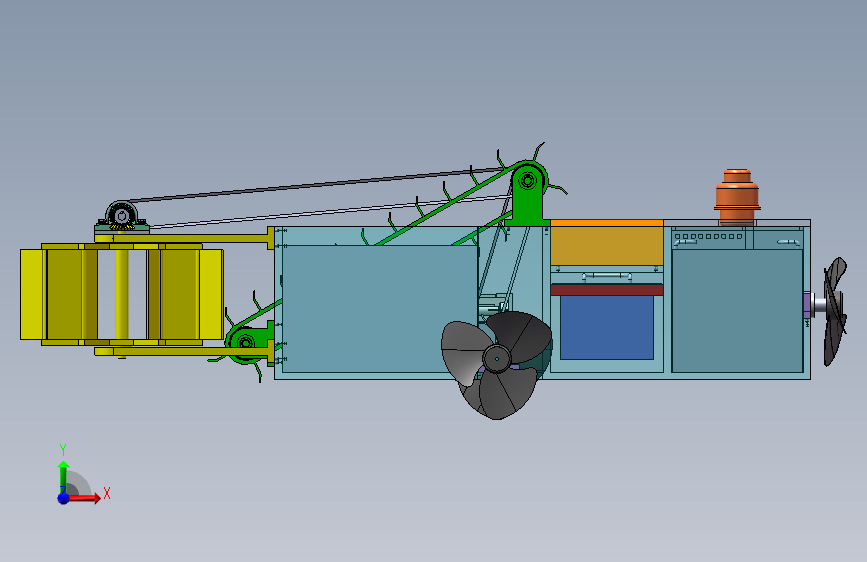Select the yellow paddle wheel's left outer blade

point(33,294)
